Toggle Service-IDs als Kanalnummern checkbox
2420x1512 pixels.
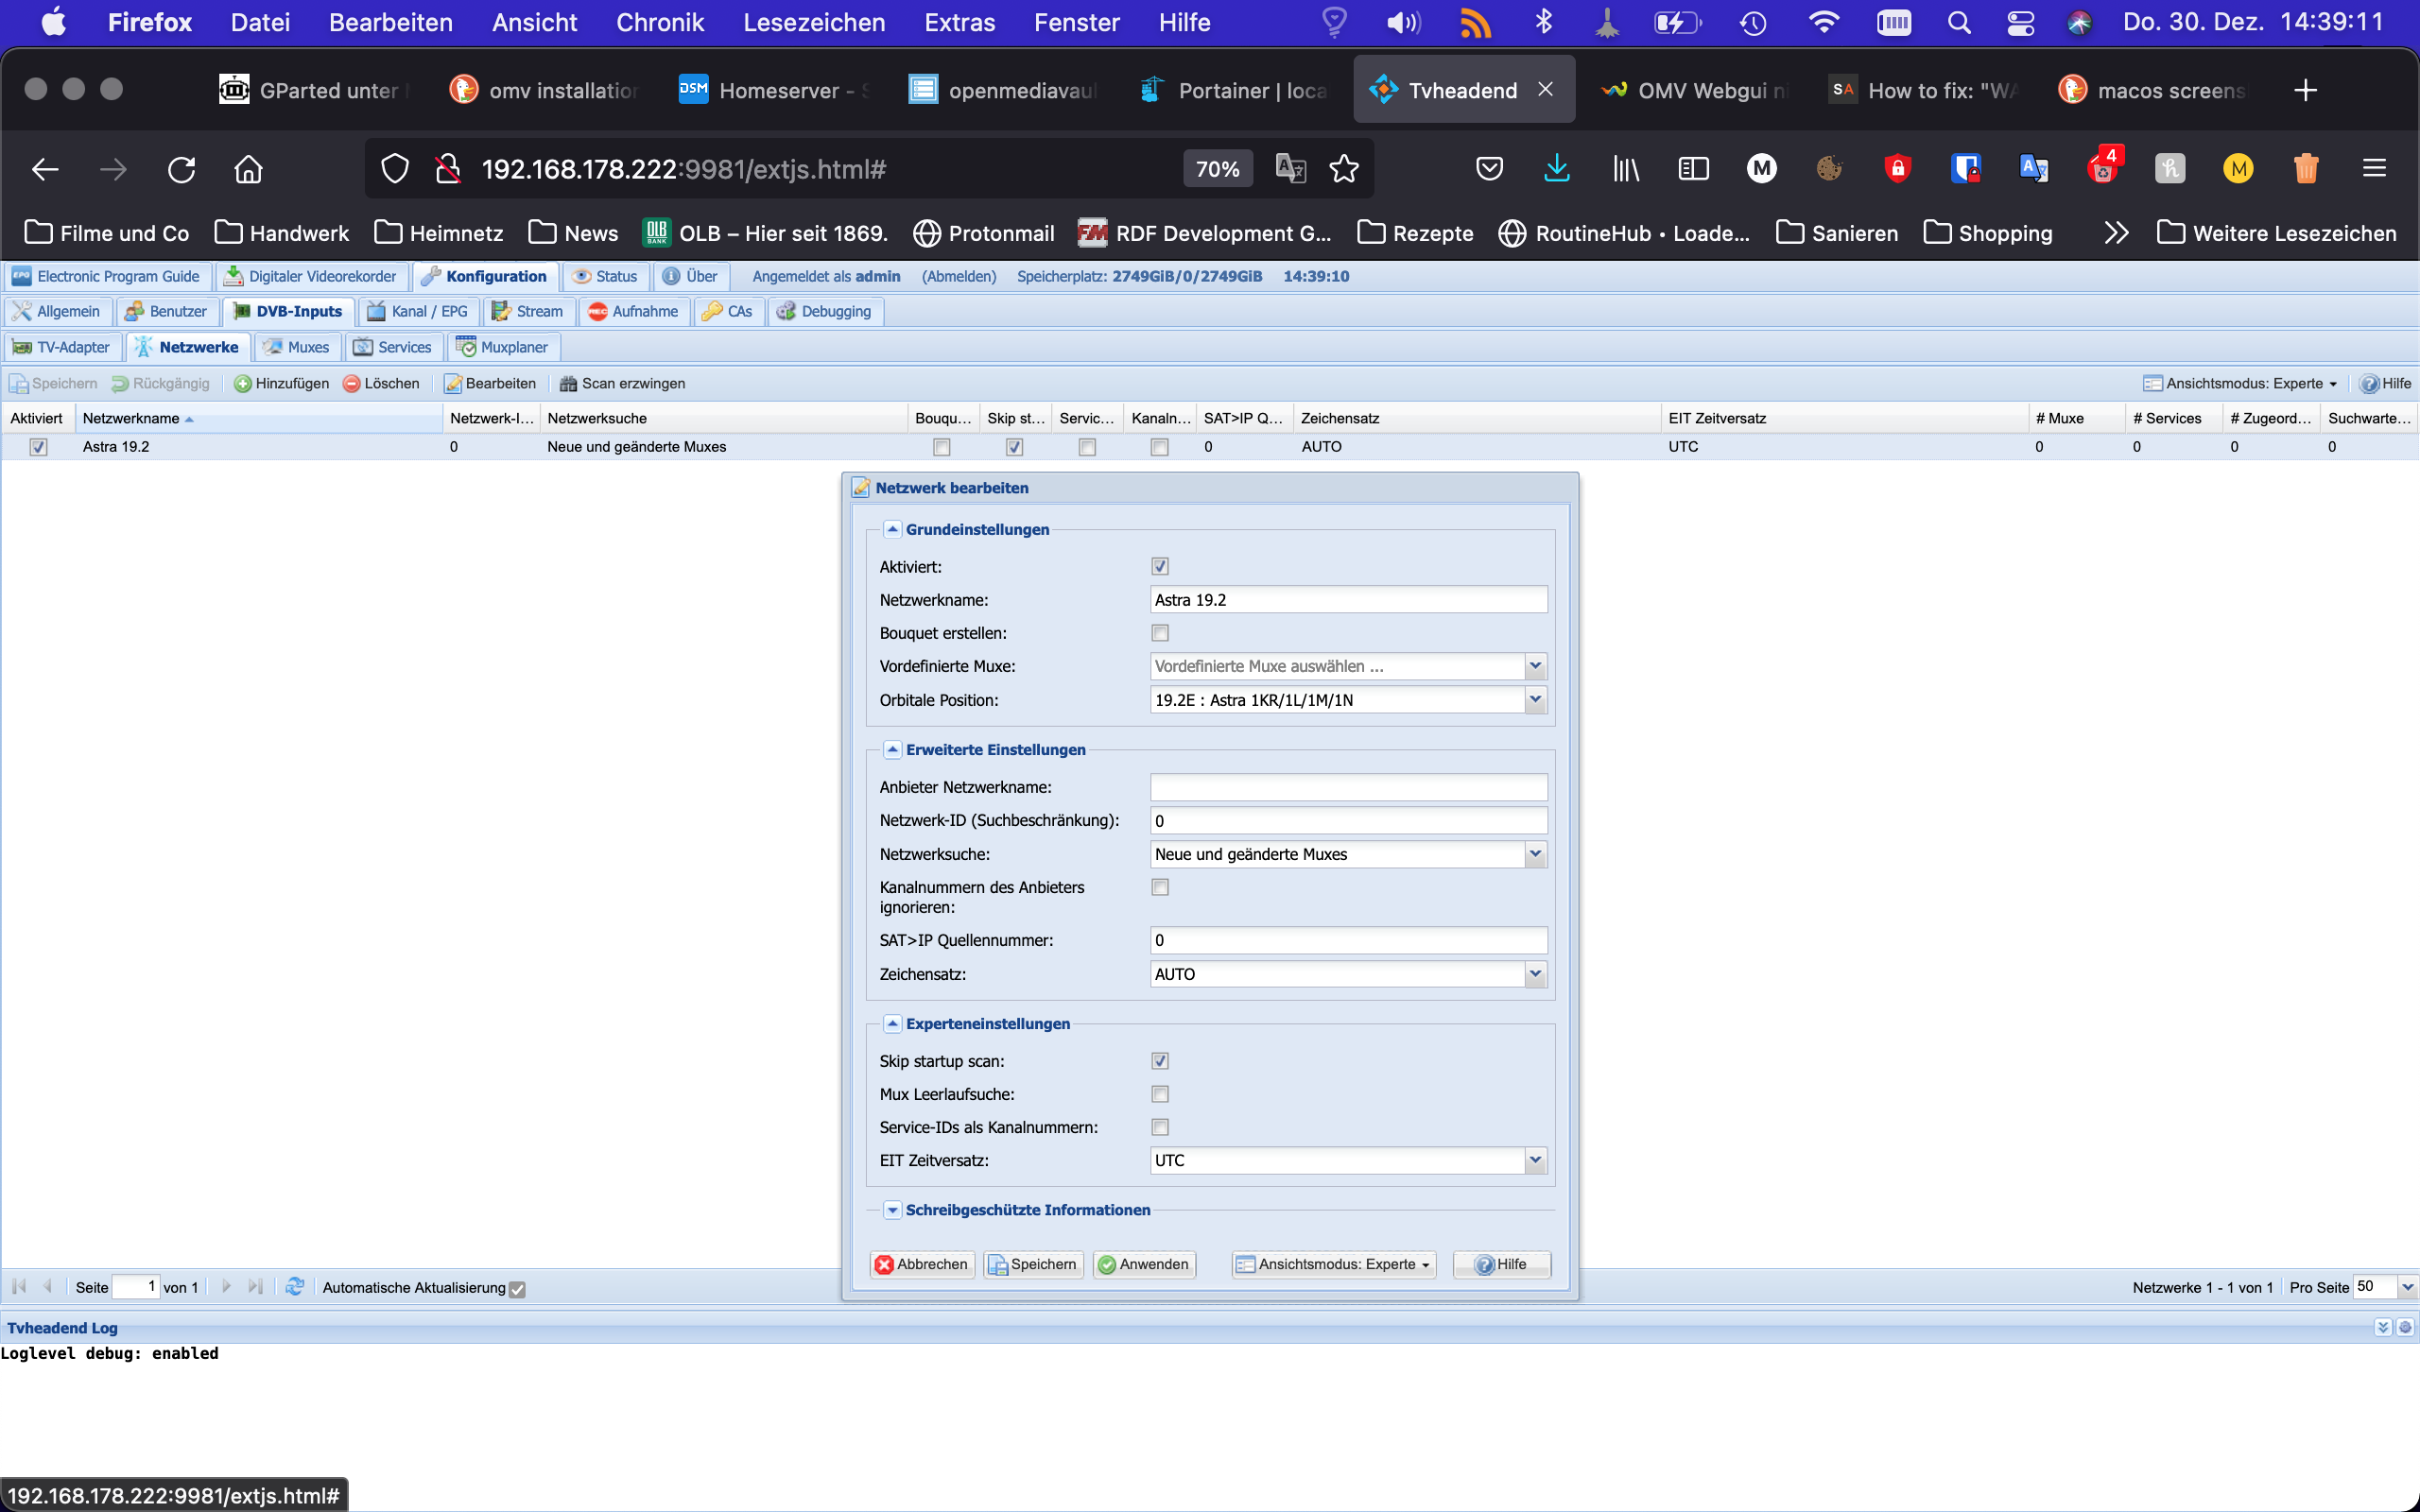click(x=1160, y=1126)
